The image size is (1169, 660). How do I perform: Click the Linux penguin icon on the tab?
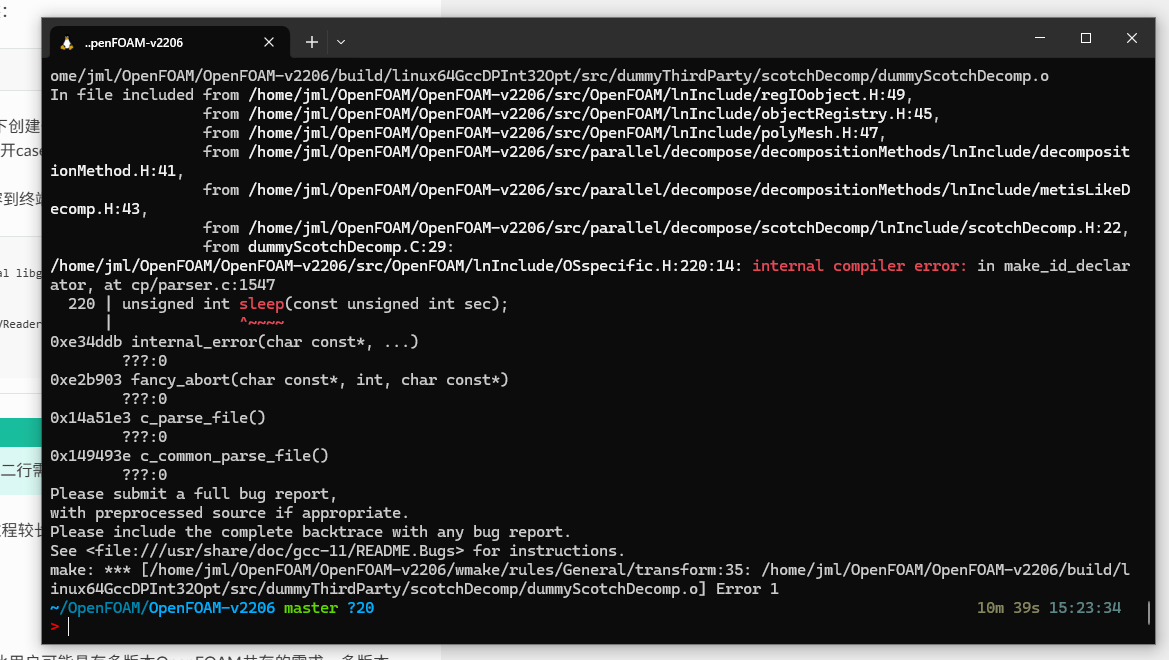point(67,43)
